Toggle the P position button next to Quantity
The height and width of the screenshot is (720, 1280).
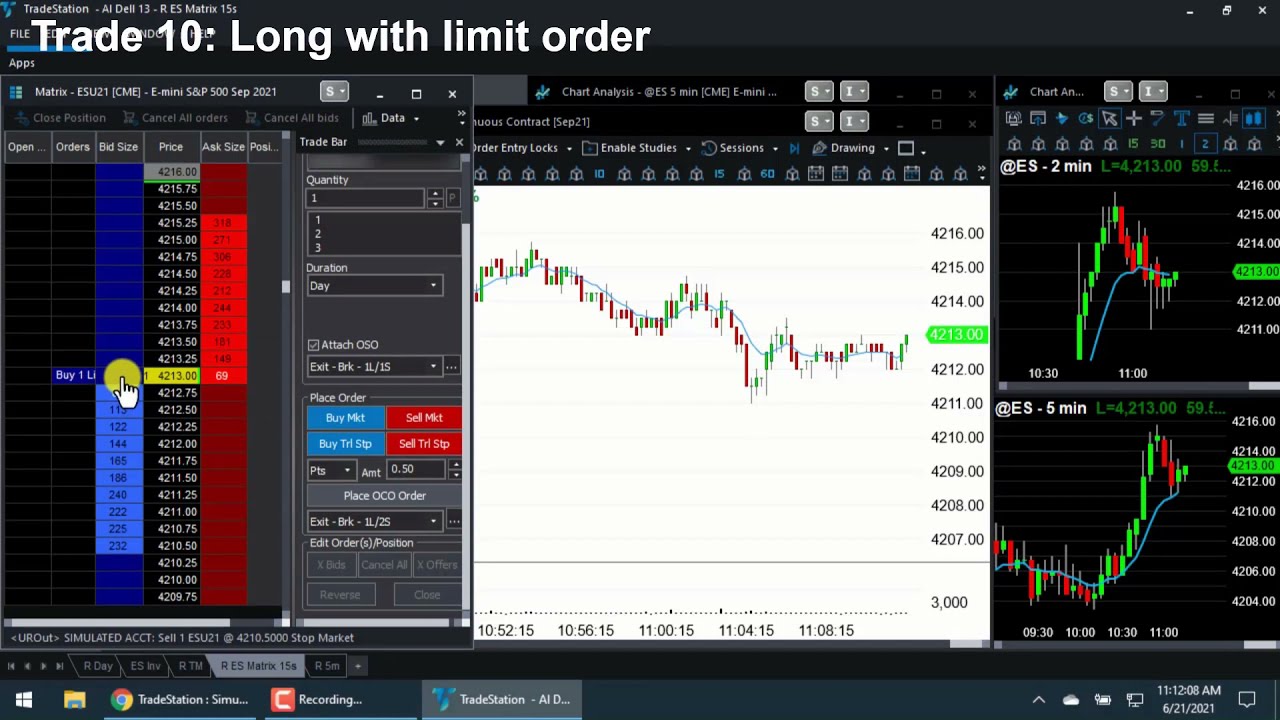[452, 198]
